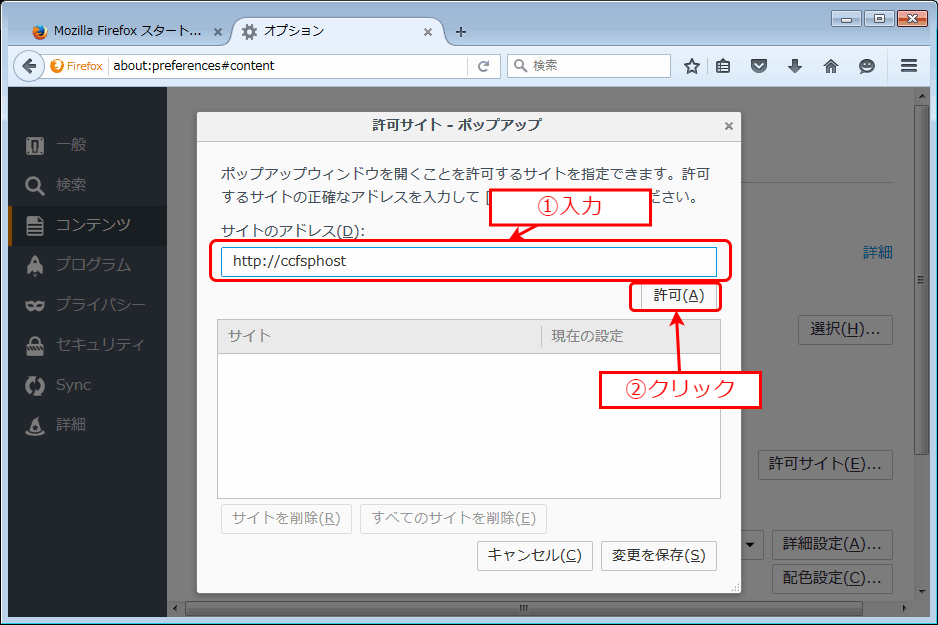Open 一般 preferences category
Image resolution: width=938 pixels, height=625 pixels.
click(88, 145)
